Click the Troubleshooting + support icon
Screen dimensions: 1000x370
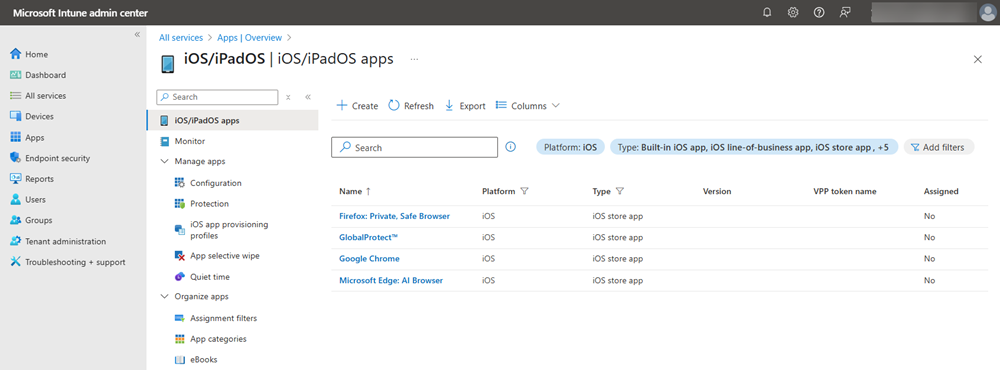tap(16, 262)
